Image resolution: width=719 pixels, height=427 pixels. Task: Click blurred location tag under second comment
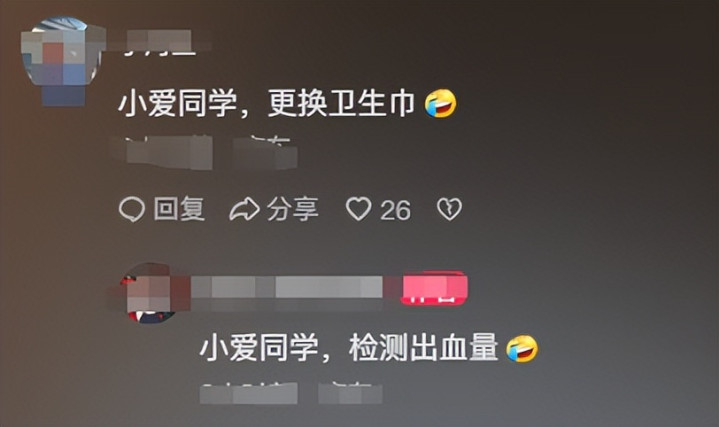click(x=350, y=394)
